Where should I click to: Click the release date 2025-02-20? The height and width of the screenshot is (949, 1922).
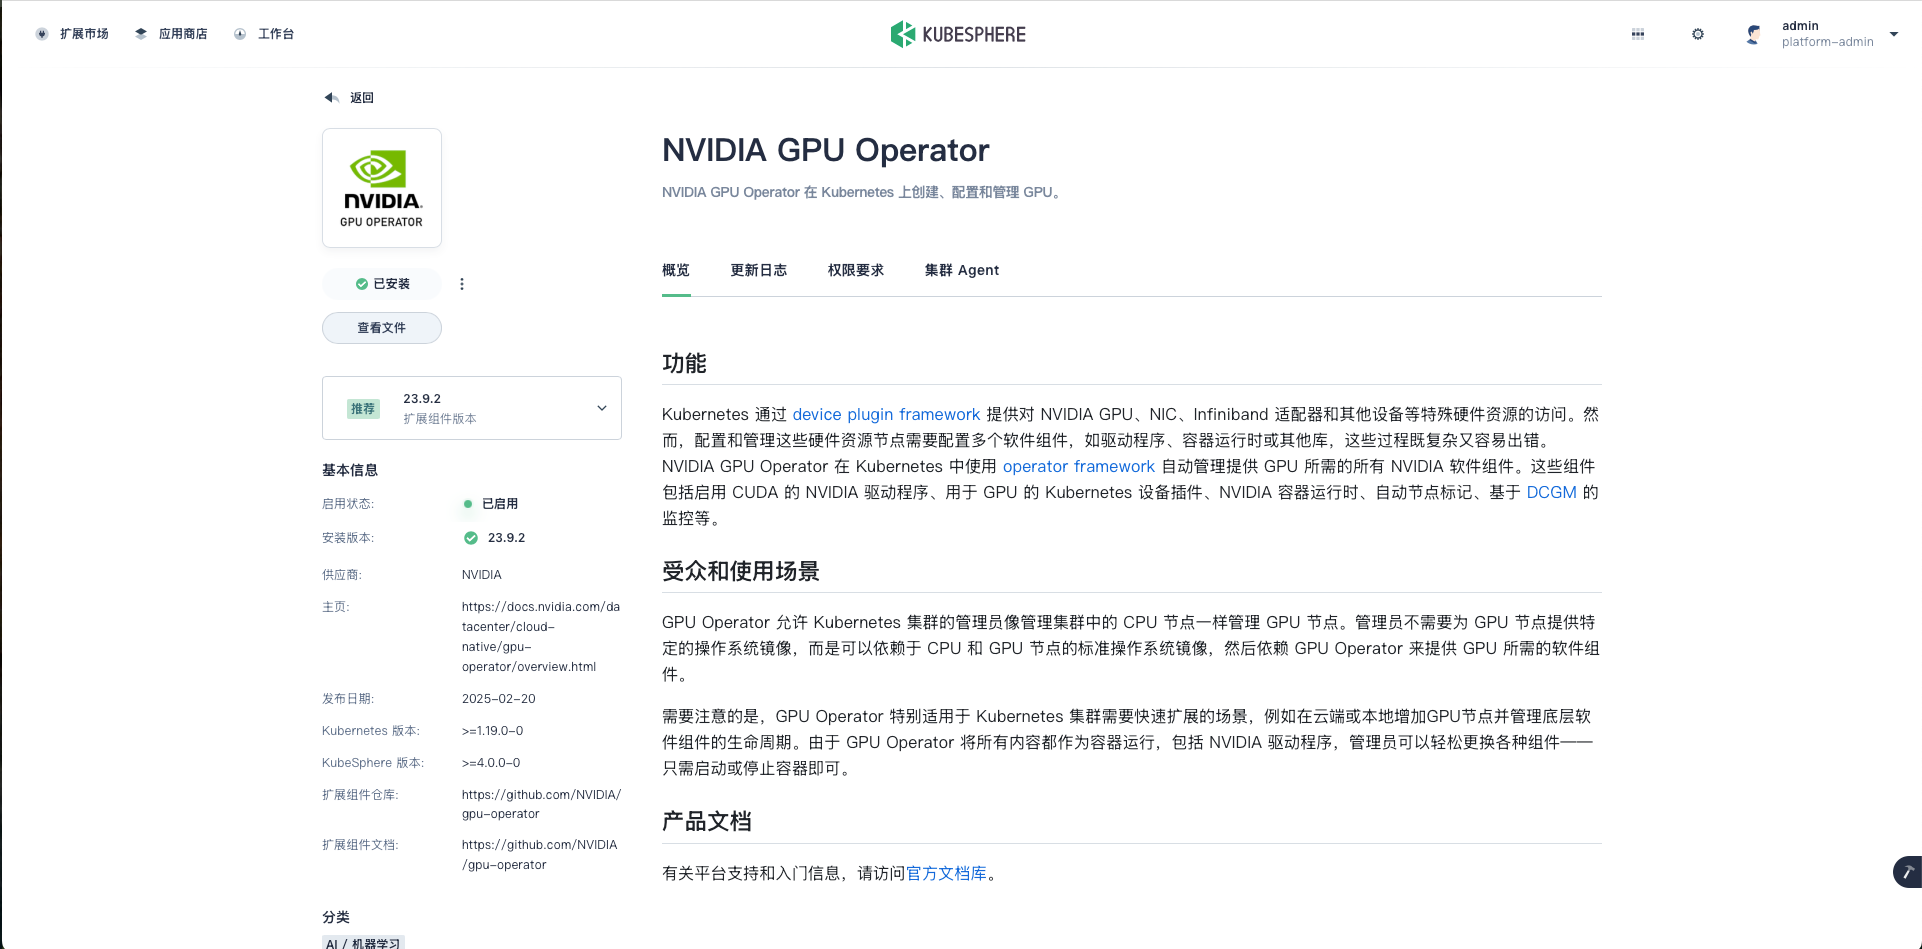[499, 699]
